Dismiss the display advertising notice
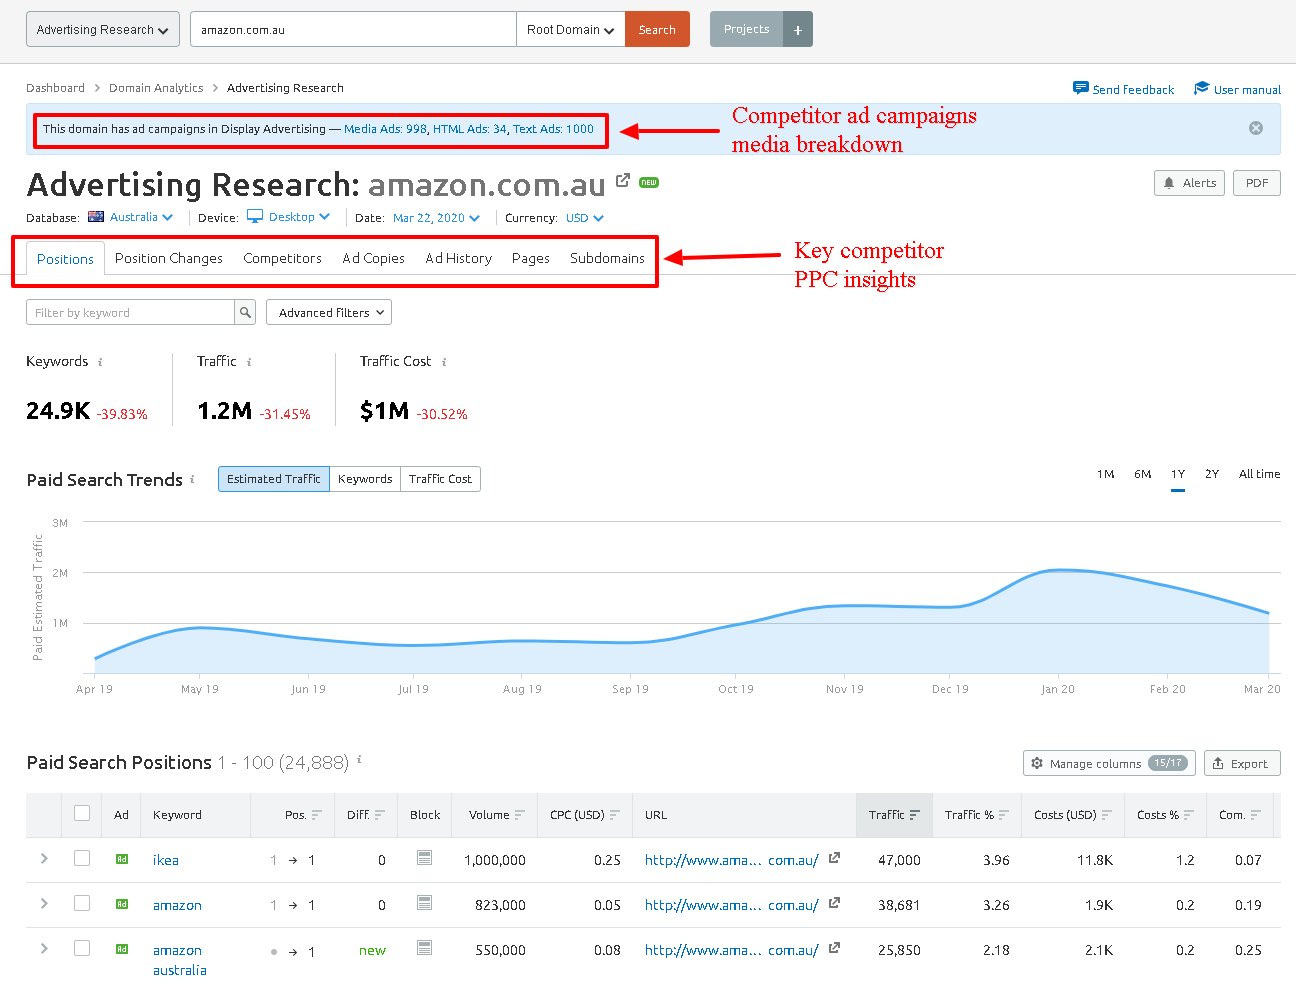The width and height of the screenshot is (1296, 984). tap(1256, 128)
